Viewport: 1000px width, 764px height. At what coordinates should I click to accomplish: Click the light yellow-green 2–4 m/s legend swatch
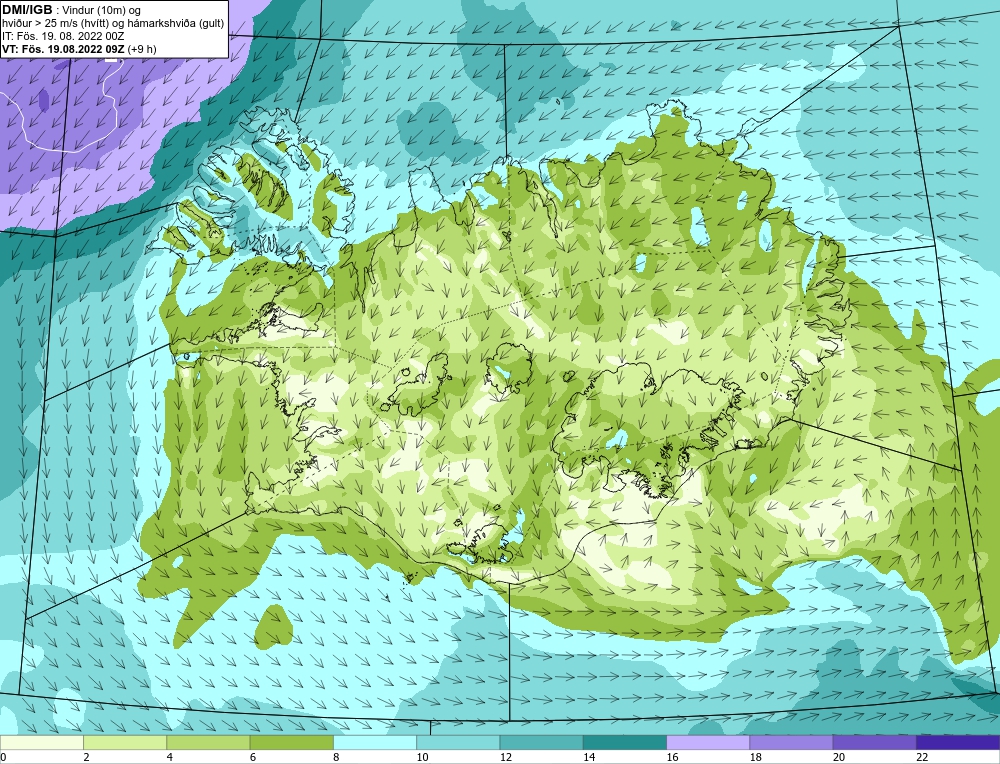(125, 742)
